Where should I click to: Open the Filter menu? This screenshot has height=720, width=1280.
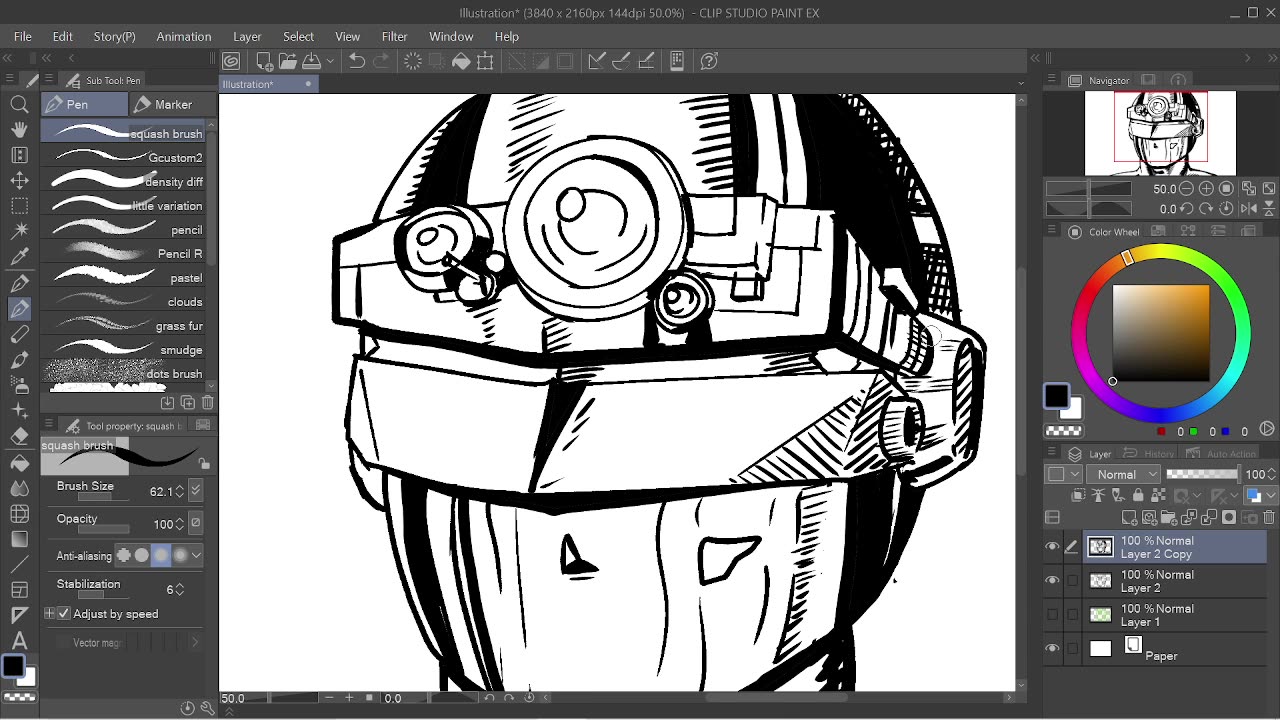pyautogui.click(x=394, y=36)
